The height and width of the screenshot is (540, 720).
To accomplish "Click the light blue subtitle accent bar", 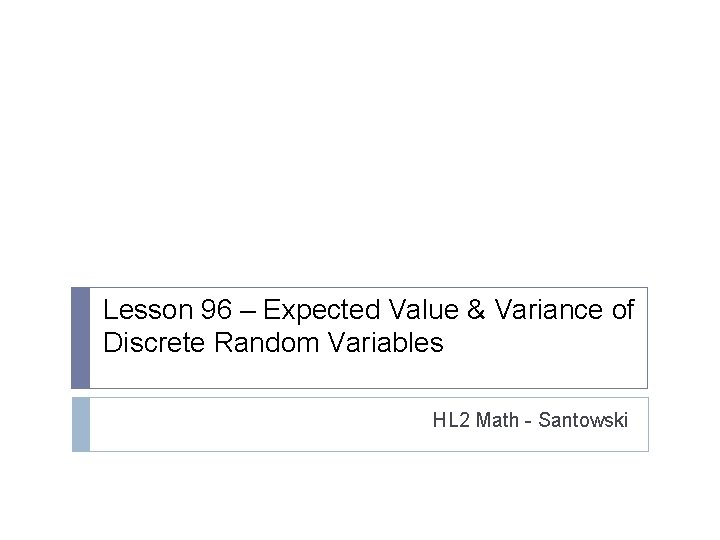I will coord(81,424).
